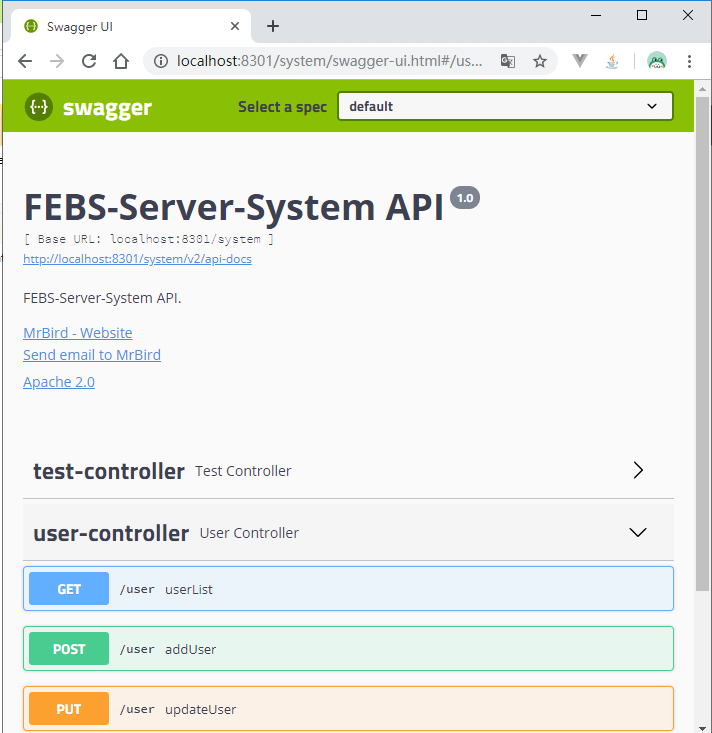Click the scrollbar up arrow

click(702, 88)
